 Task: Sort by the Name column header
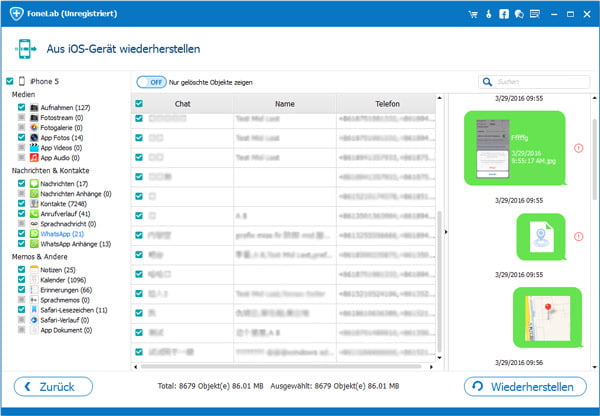coord(285,103)
